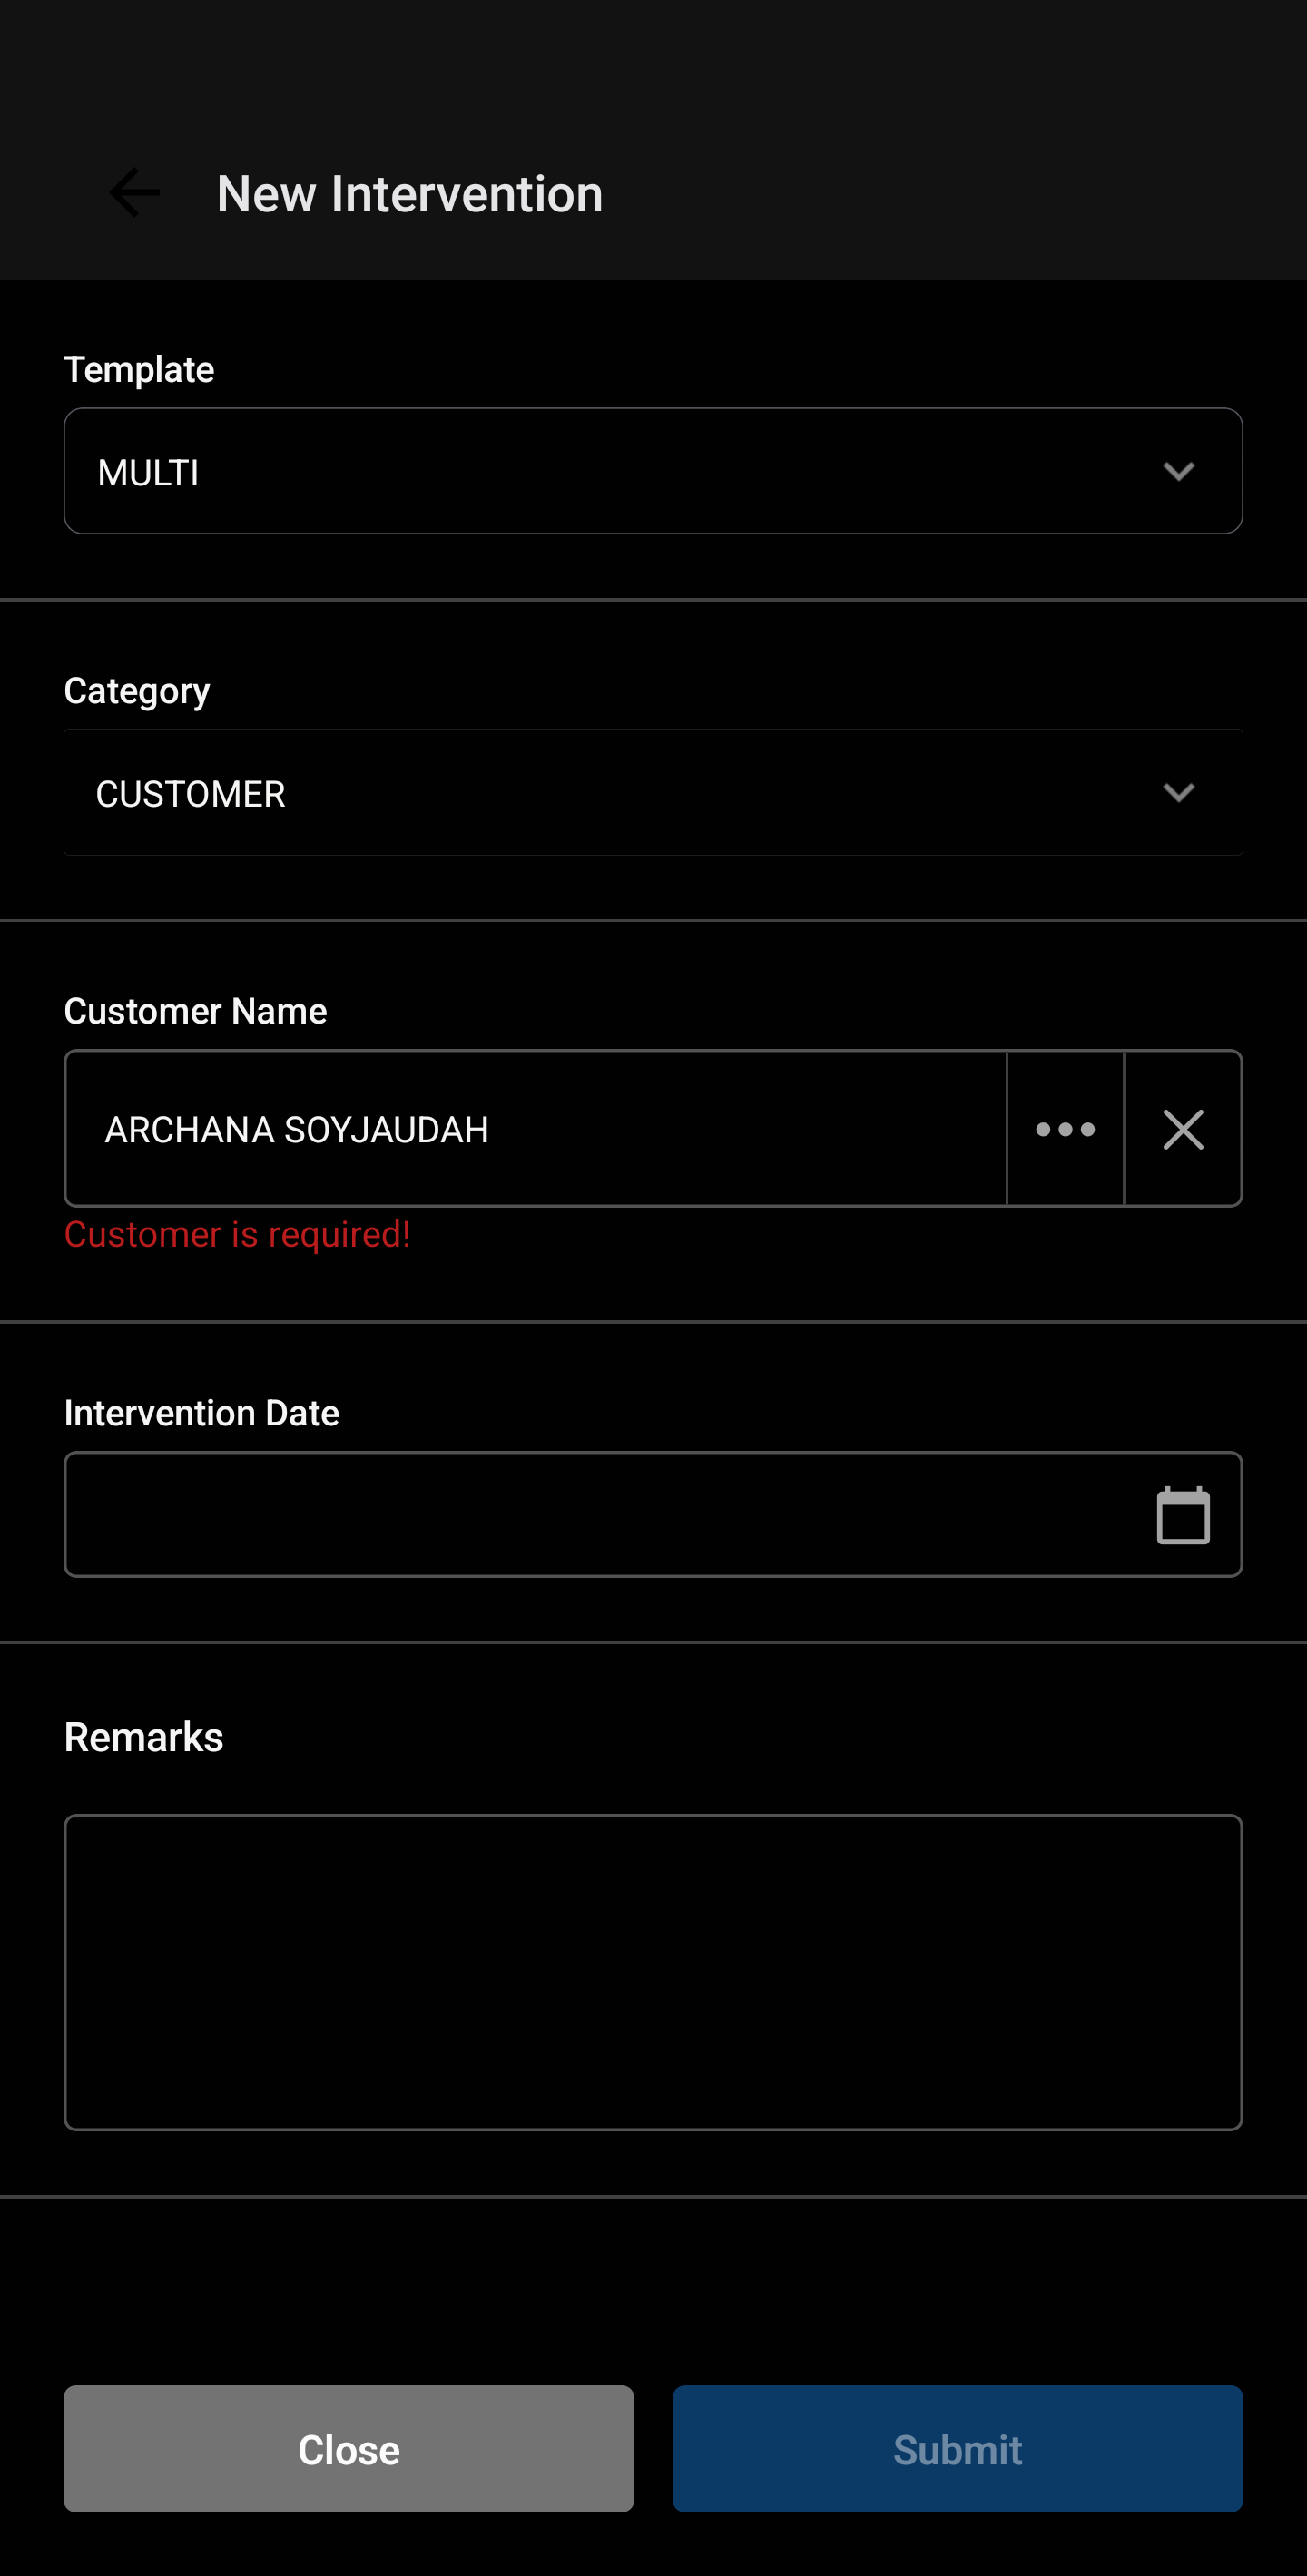Open the Template dropdown showing MULTI

(x=600, y=472)
